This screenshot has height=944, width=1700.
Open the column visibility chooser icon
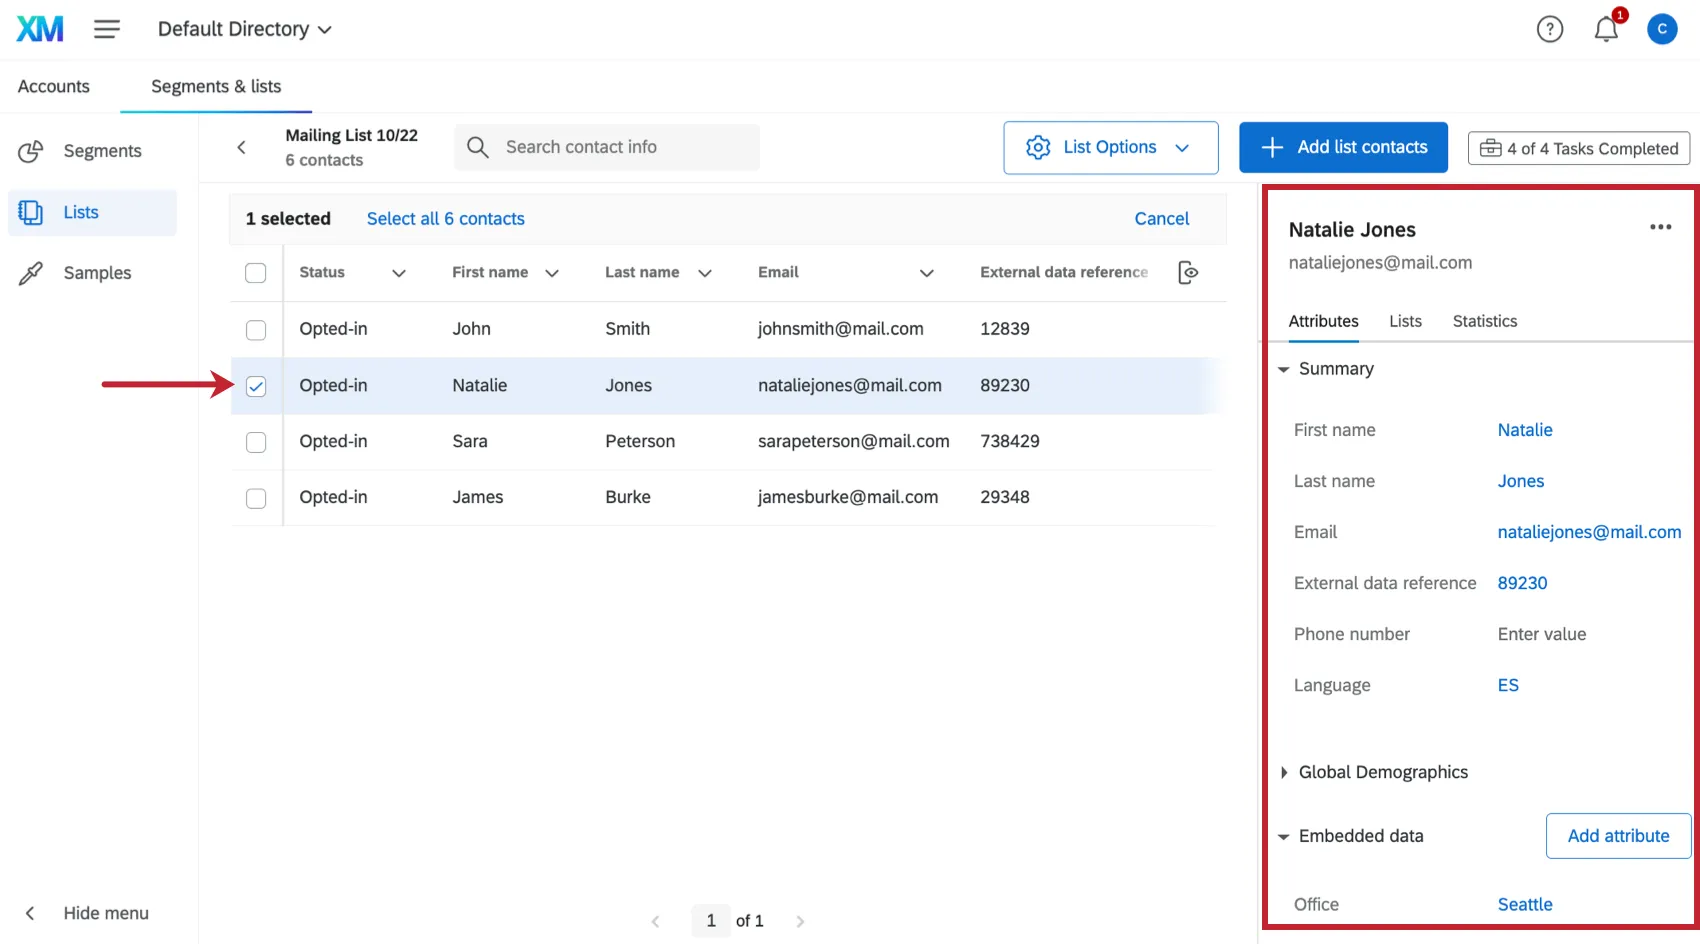[x=1187, y=272]
